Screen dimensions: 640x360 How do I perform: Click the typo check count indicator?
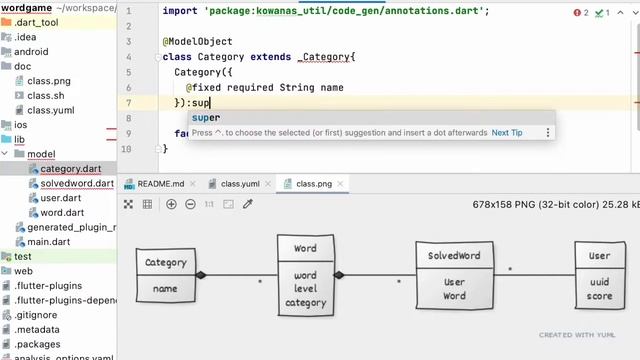pyautogui.click(x=602, y=13)
